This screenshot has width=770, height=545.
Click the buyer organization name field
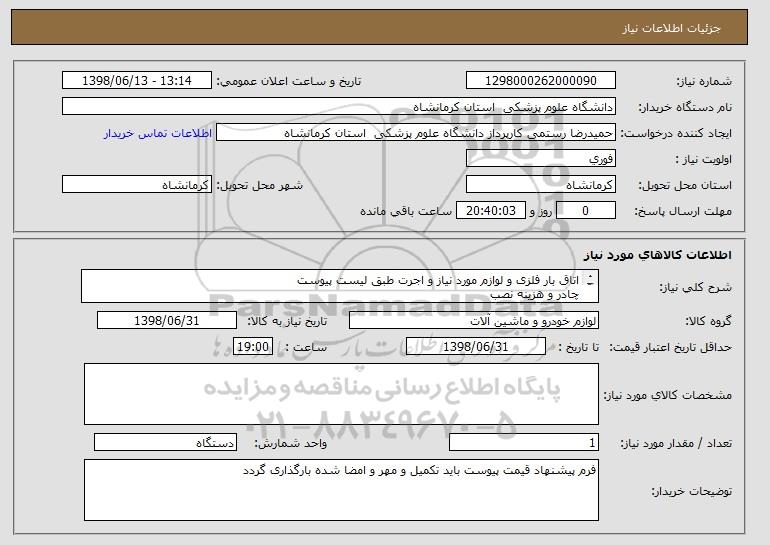point(339,107)
